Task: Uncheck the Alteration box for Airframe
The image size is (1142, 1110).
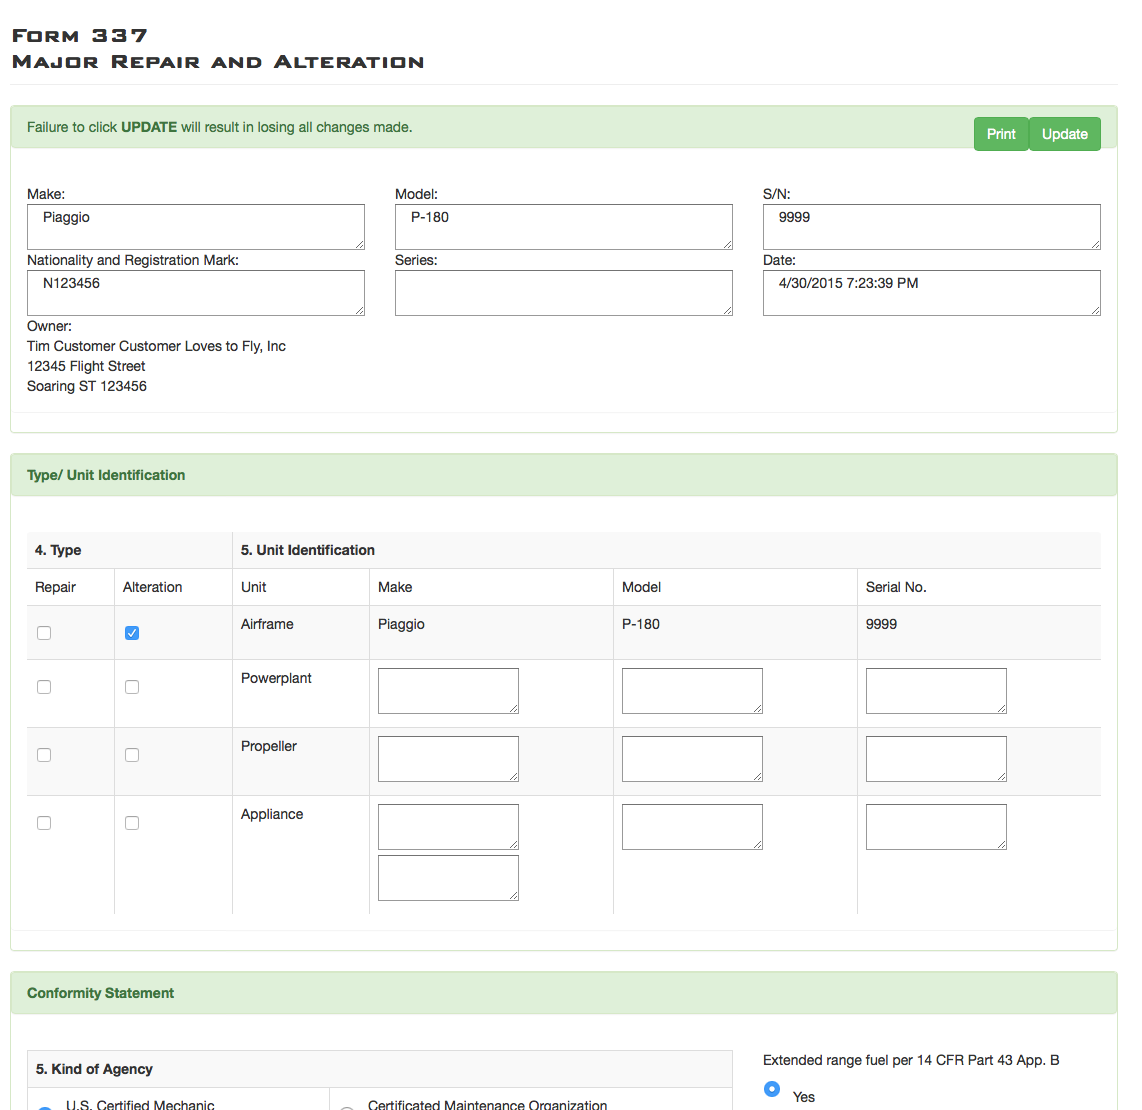Action: coord(132,633)
